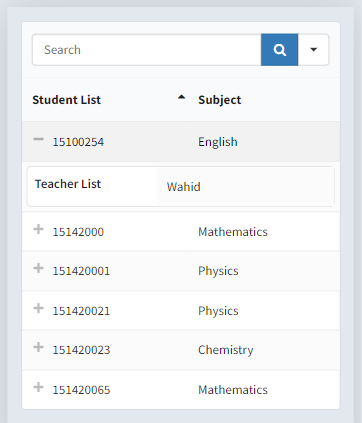This screenshot has height=423, width=362.
Task: Select student ID 15142000
Action: (x=78, y=232)
